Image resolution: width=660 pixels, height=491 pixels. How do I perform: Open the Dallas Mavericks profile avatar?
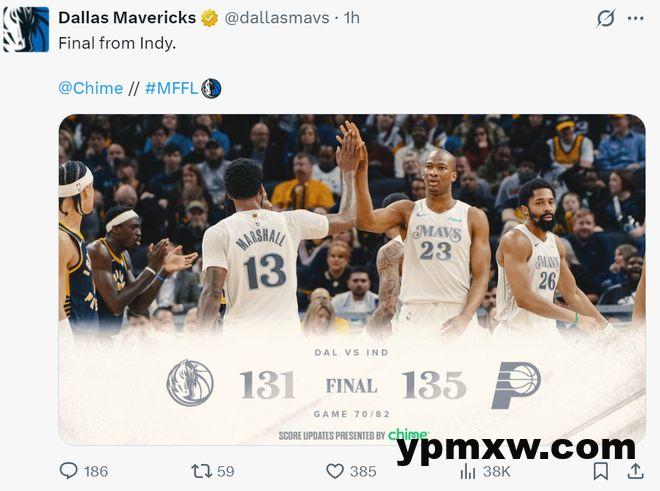click(x=26, y=29)
